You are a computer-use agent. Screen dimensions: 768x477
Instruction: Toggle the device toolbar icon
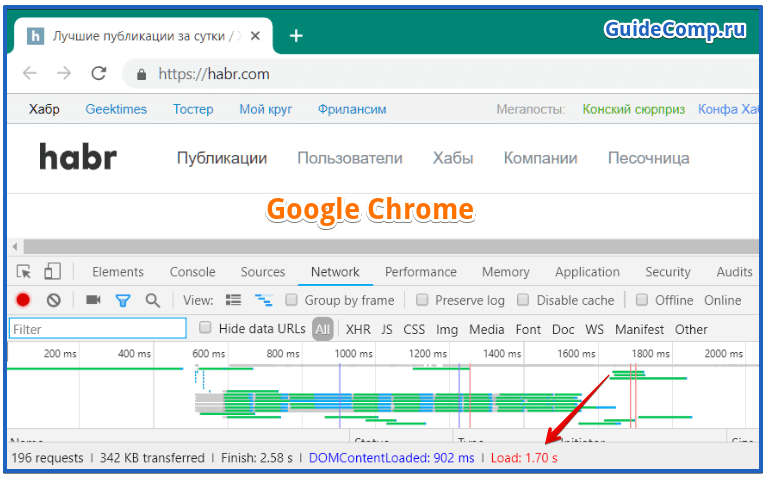click(52, 271)
